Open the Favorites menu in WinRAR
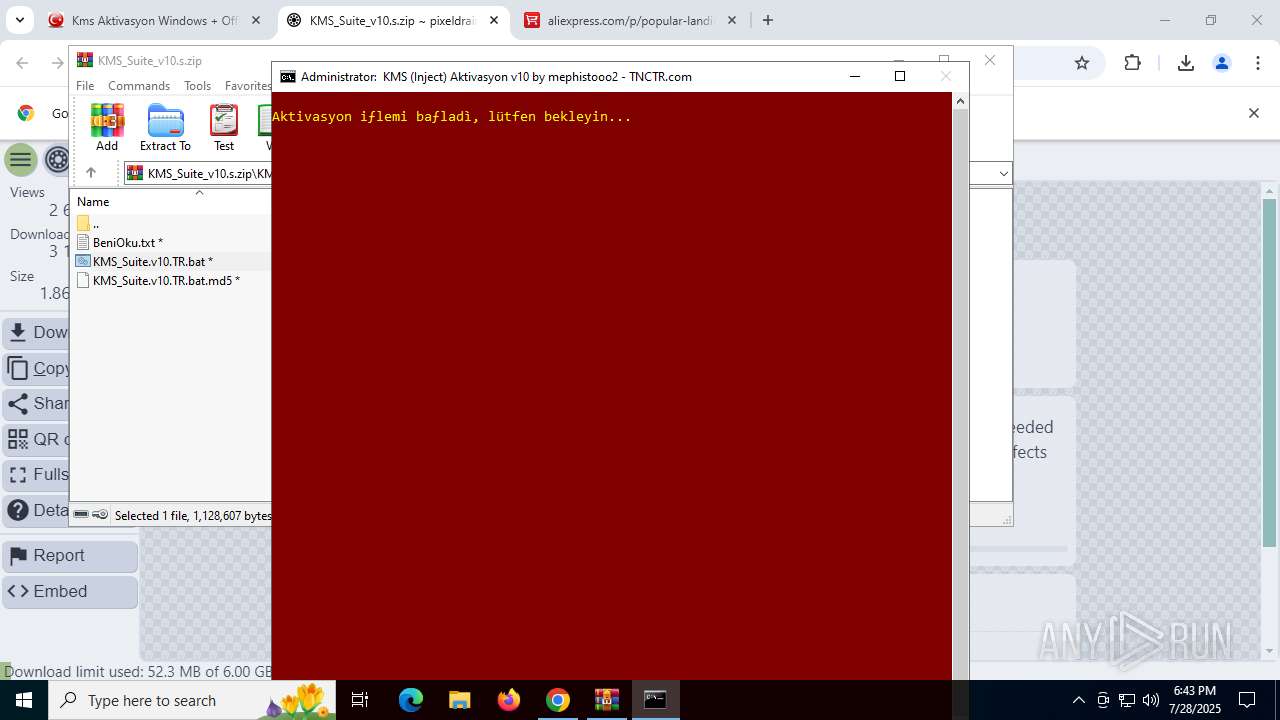Screen dimensions: 1280x720 point(247,86)
